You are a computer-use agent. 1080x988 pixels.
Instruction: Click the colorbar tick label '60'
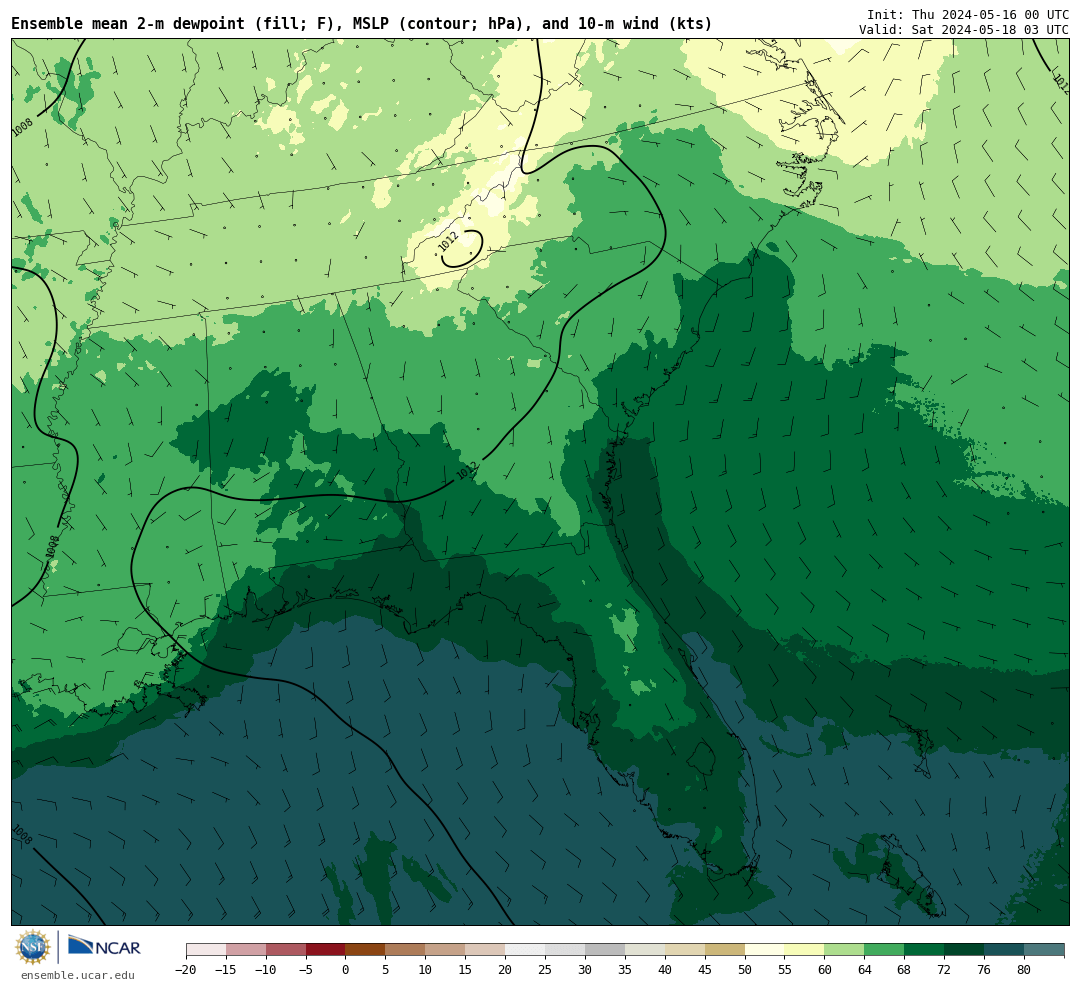824,969
